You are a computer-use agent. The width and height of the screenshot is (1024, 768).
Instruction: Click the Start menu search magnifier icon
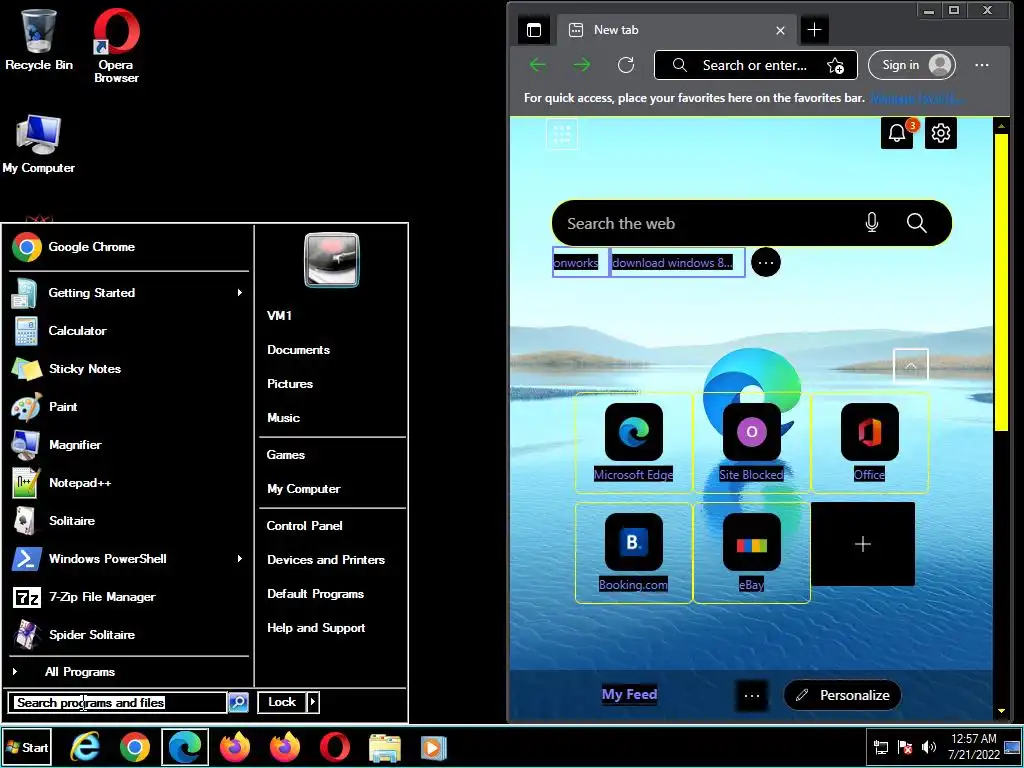coord(238,703)
